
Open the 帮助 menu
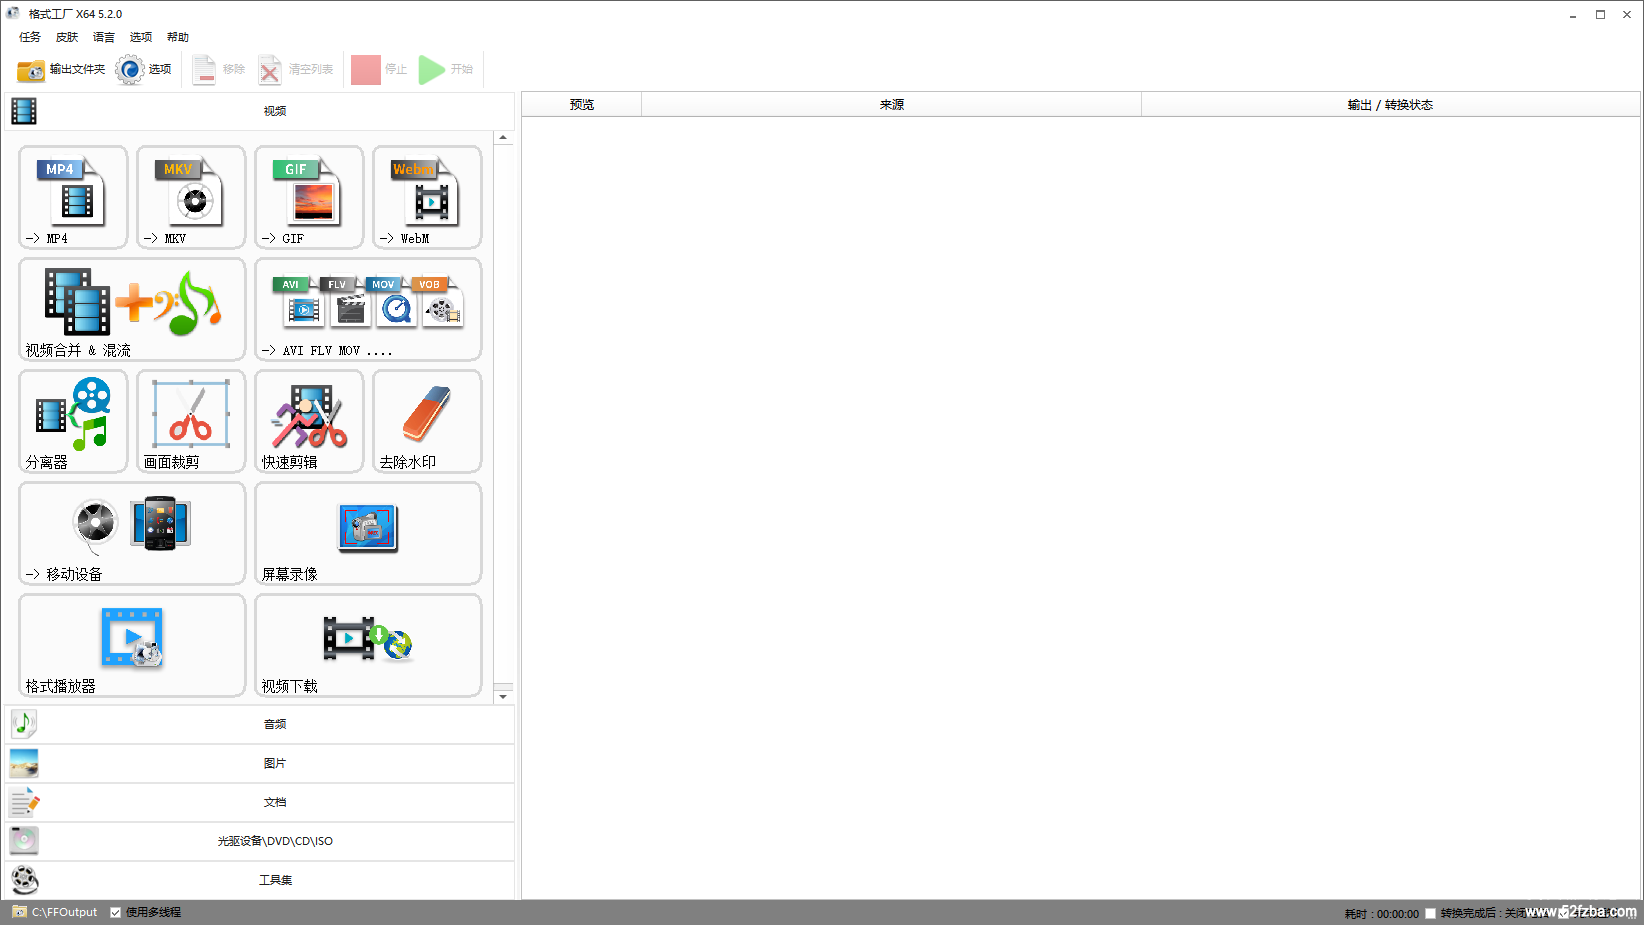pos(178,37)
